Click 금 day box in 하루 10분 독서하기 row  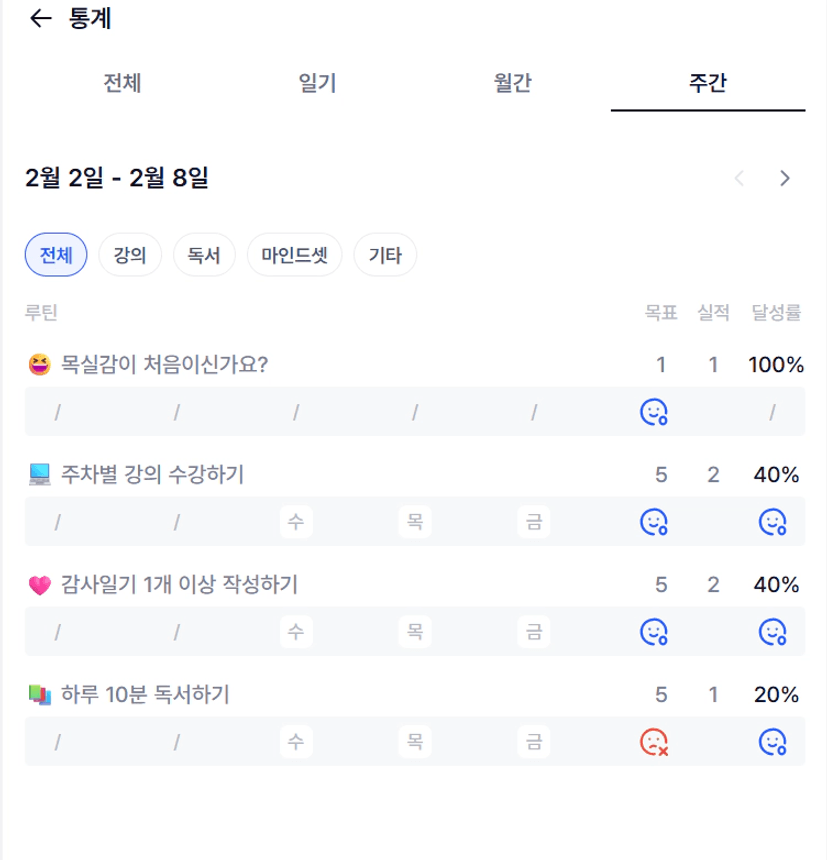click(535, 742)
